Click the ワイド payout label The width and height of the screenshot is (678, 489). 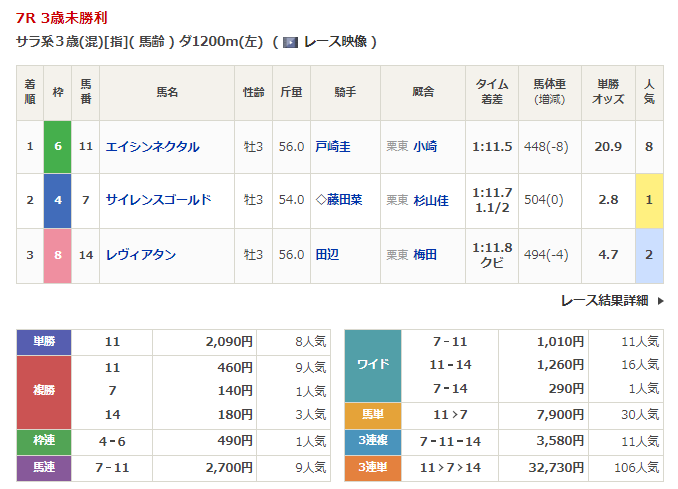[372, 365]
